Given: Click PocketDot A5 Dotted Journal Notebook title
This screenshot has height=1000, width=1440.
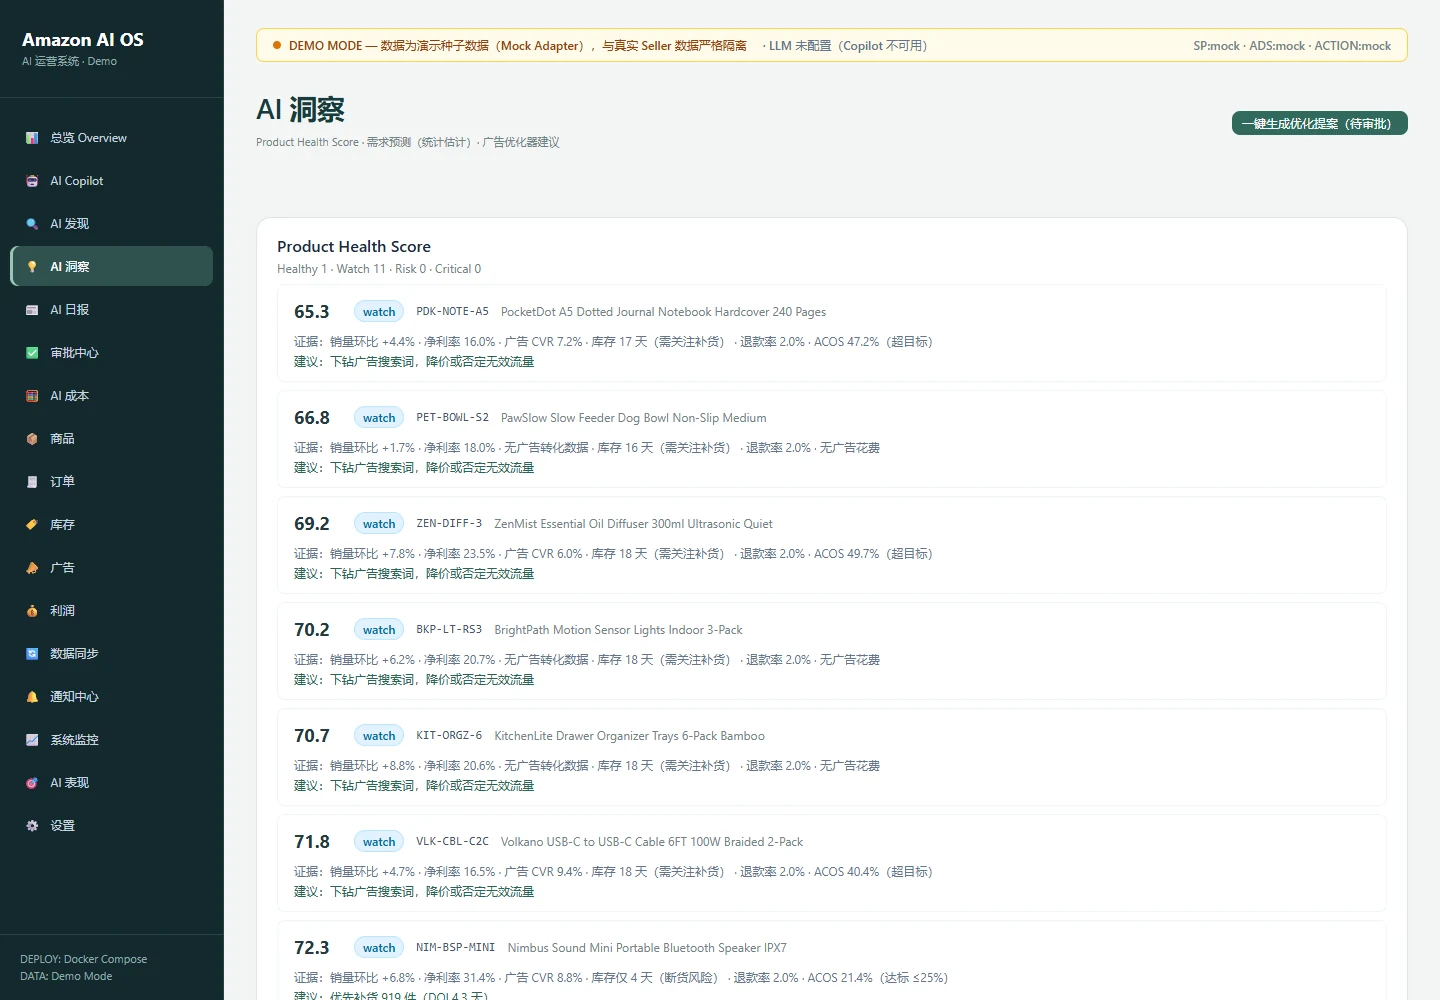Looking at the screenshot, I should 663,312.
